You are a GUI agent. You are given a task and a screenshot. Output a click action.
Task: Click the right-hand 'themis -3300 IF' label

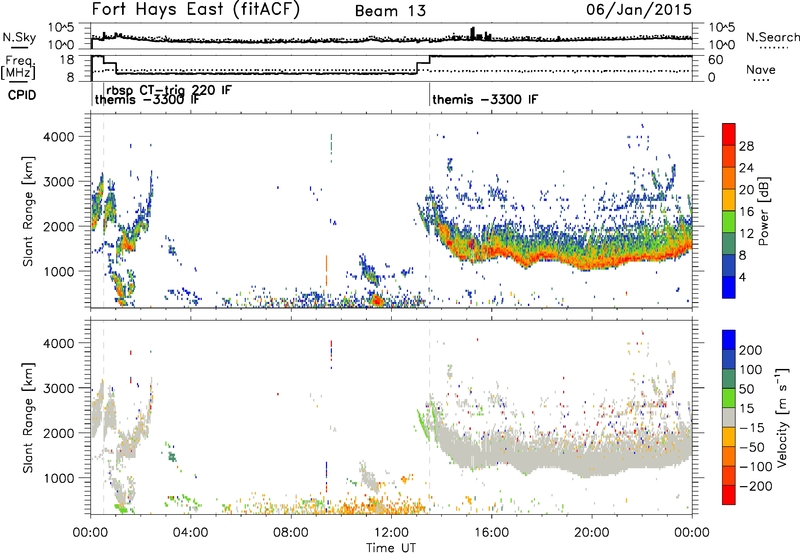click(485, 99)
